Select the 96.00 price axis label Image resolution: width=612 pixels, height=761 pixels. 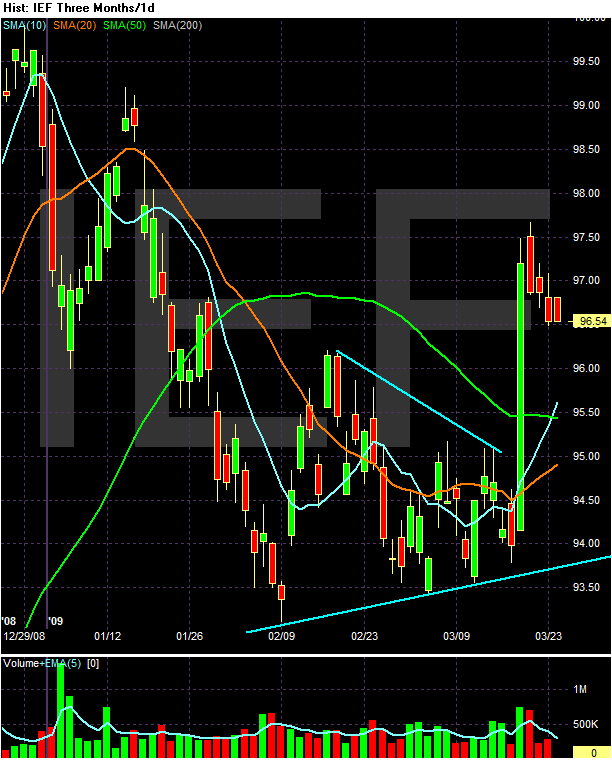click(586, 368)
